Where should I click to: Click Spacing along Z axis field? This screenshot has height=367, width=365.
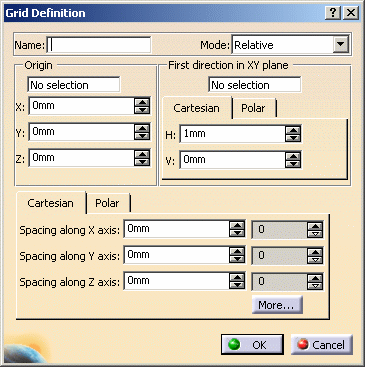tap(177, 281)
